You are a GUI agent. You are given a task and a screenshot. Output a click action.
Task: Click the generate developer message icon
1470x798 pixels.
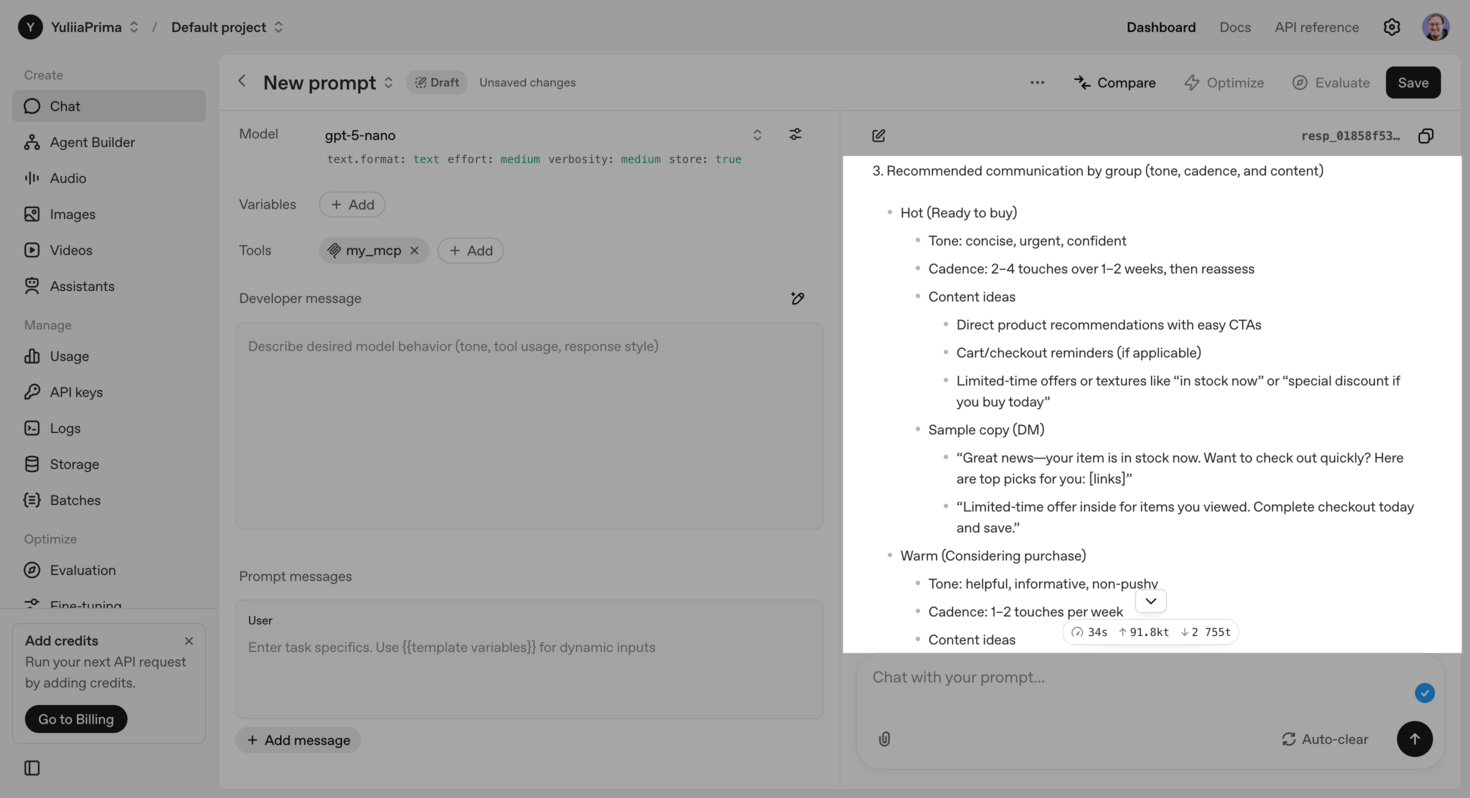tap(797, 298)
